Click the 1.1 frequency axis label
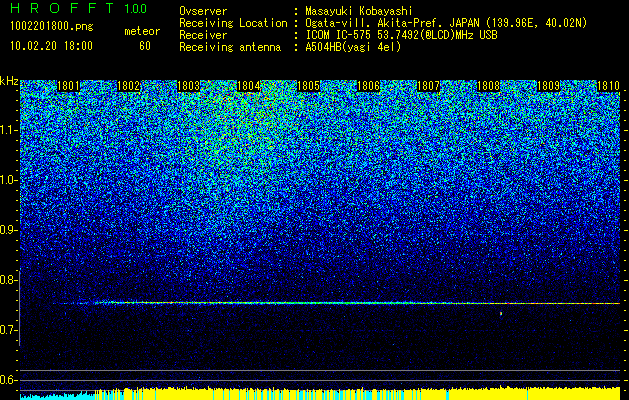 (x=8, y=130)
